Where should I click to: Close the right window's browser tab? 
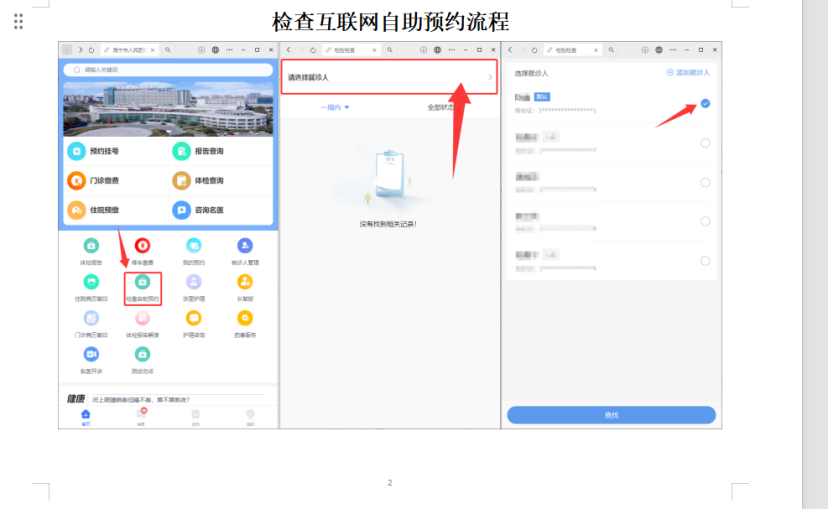[596, 50]
